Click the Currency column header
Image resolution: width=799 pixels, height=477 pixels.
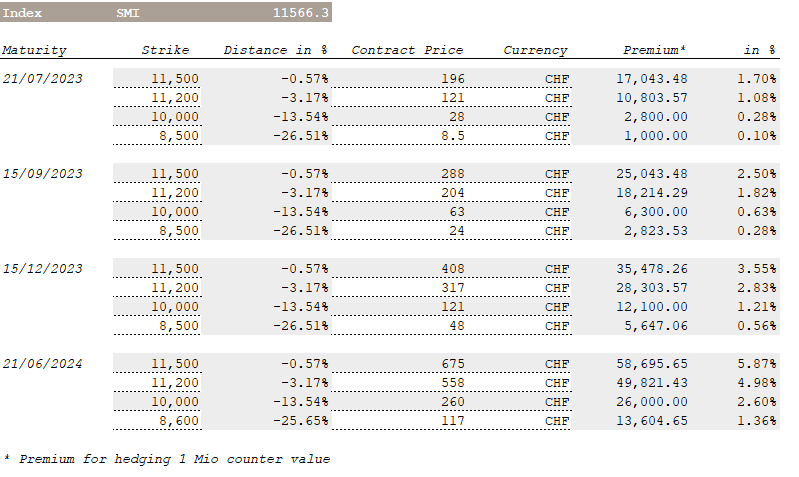pyautogui.click(x=535, y=50)
